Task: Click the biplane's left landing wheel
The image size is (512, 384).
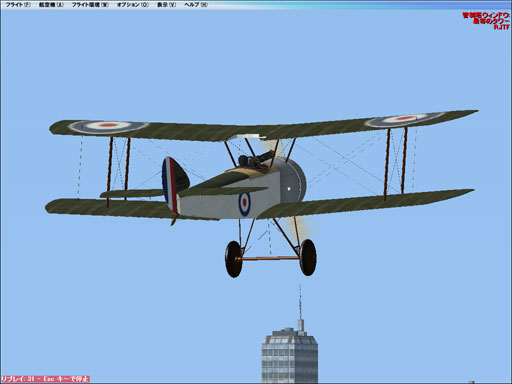Action: tap(234, 259)
